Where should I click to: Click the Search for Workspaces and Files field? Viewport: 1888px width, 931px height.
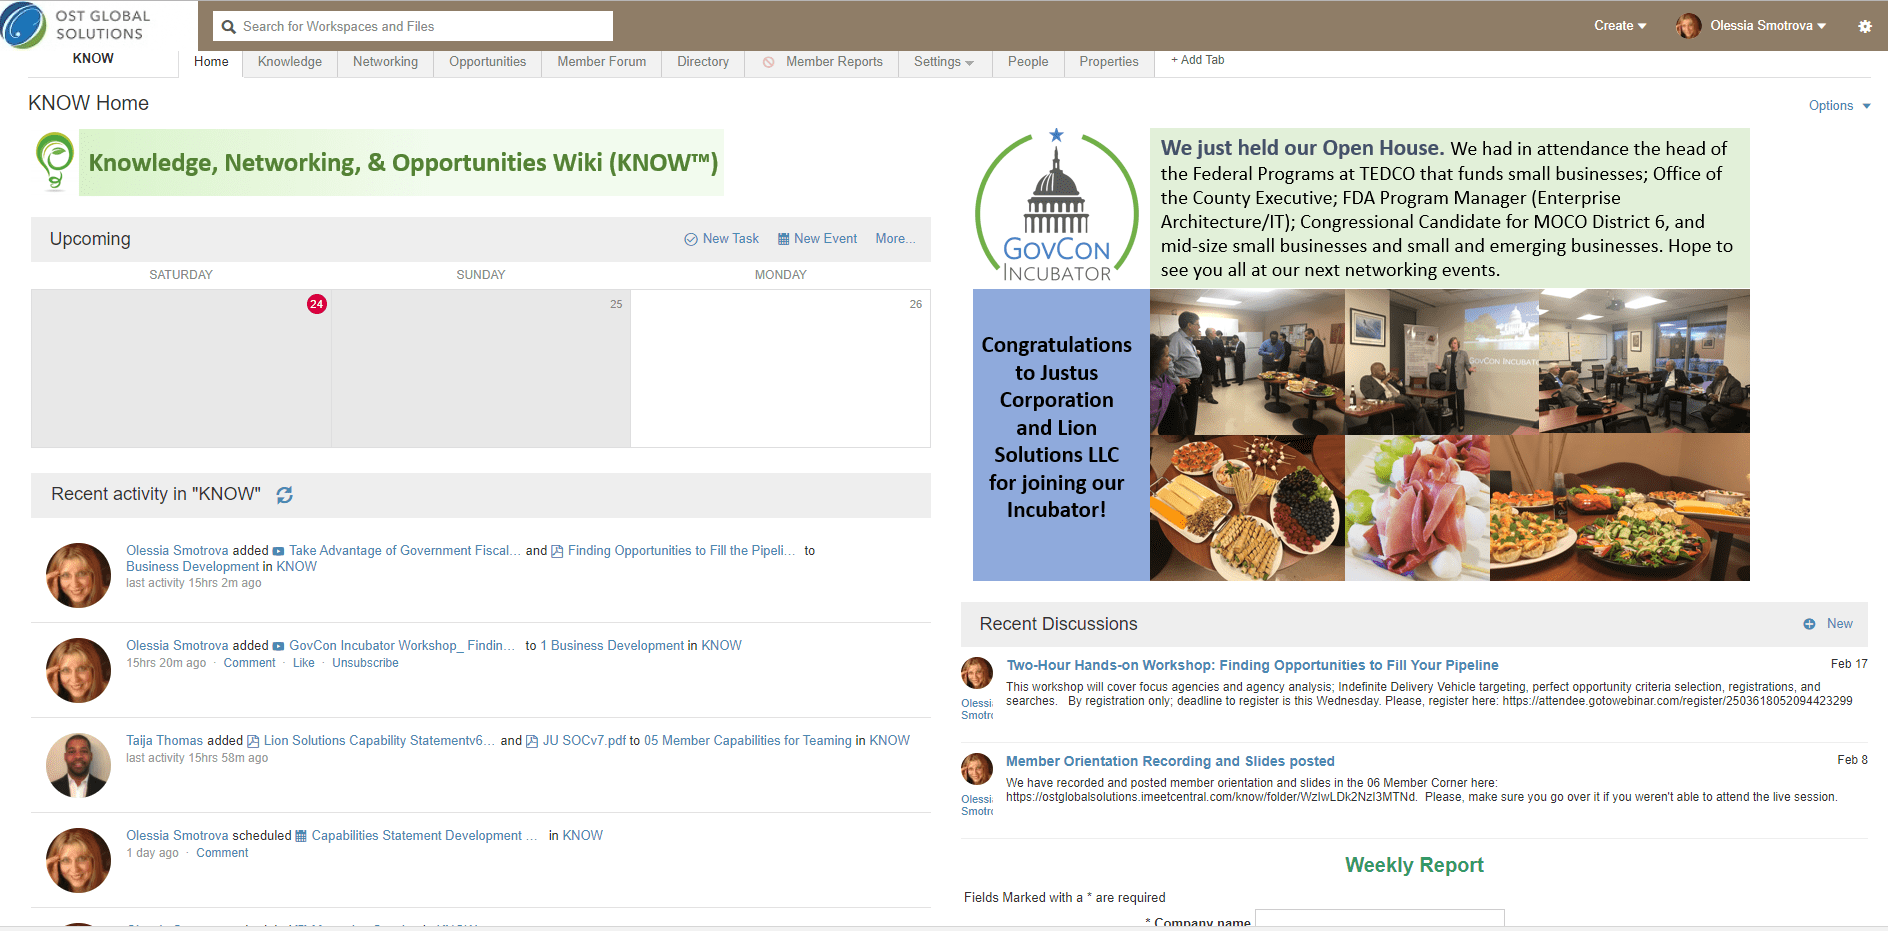tap(412, 26)
